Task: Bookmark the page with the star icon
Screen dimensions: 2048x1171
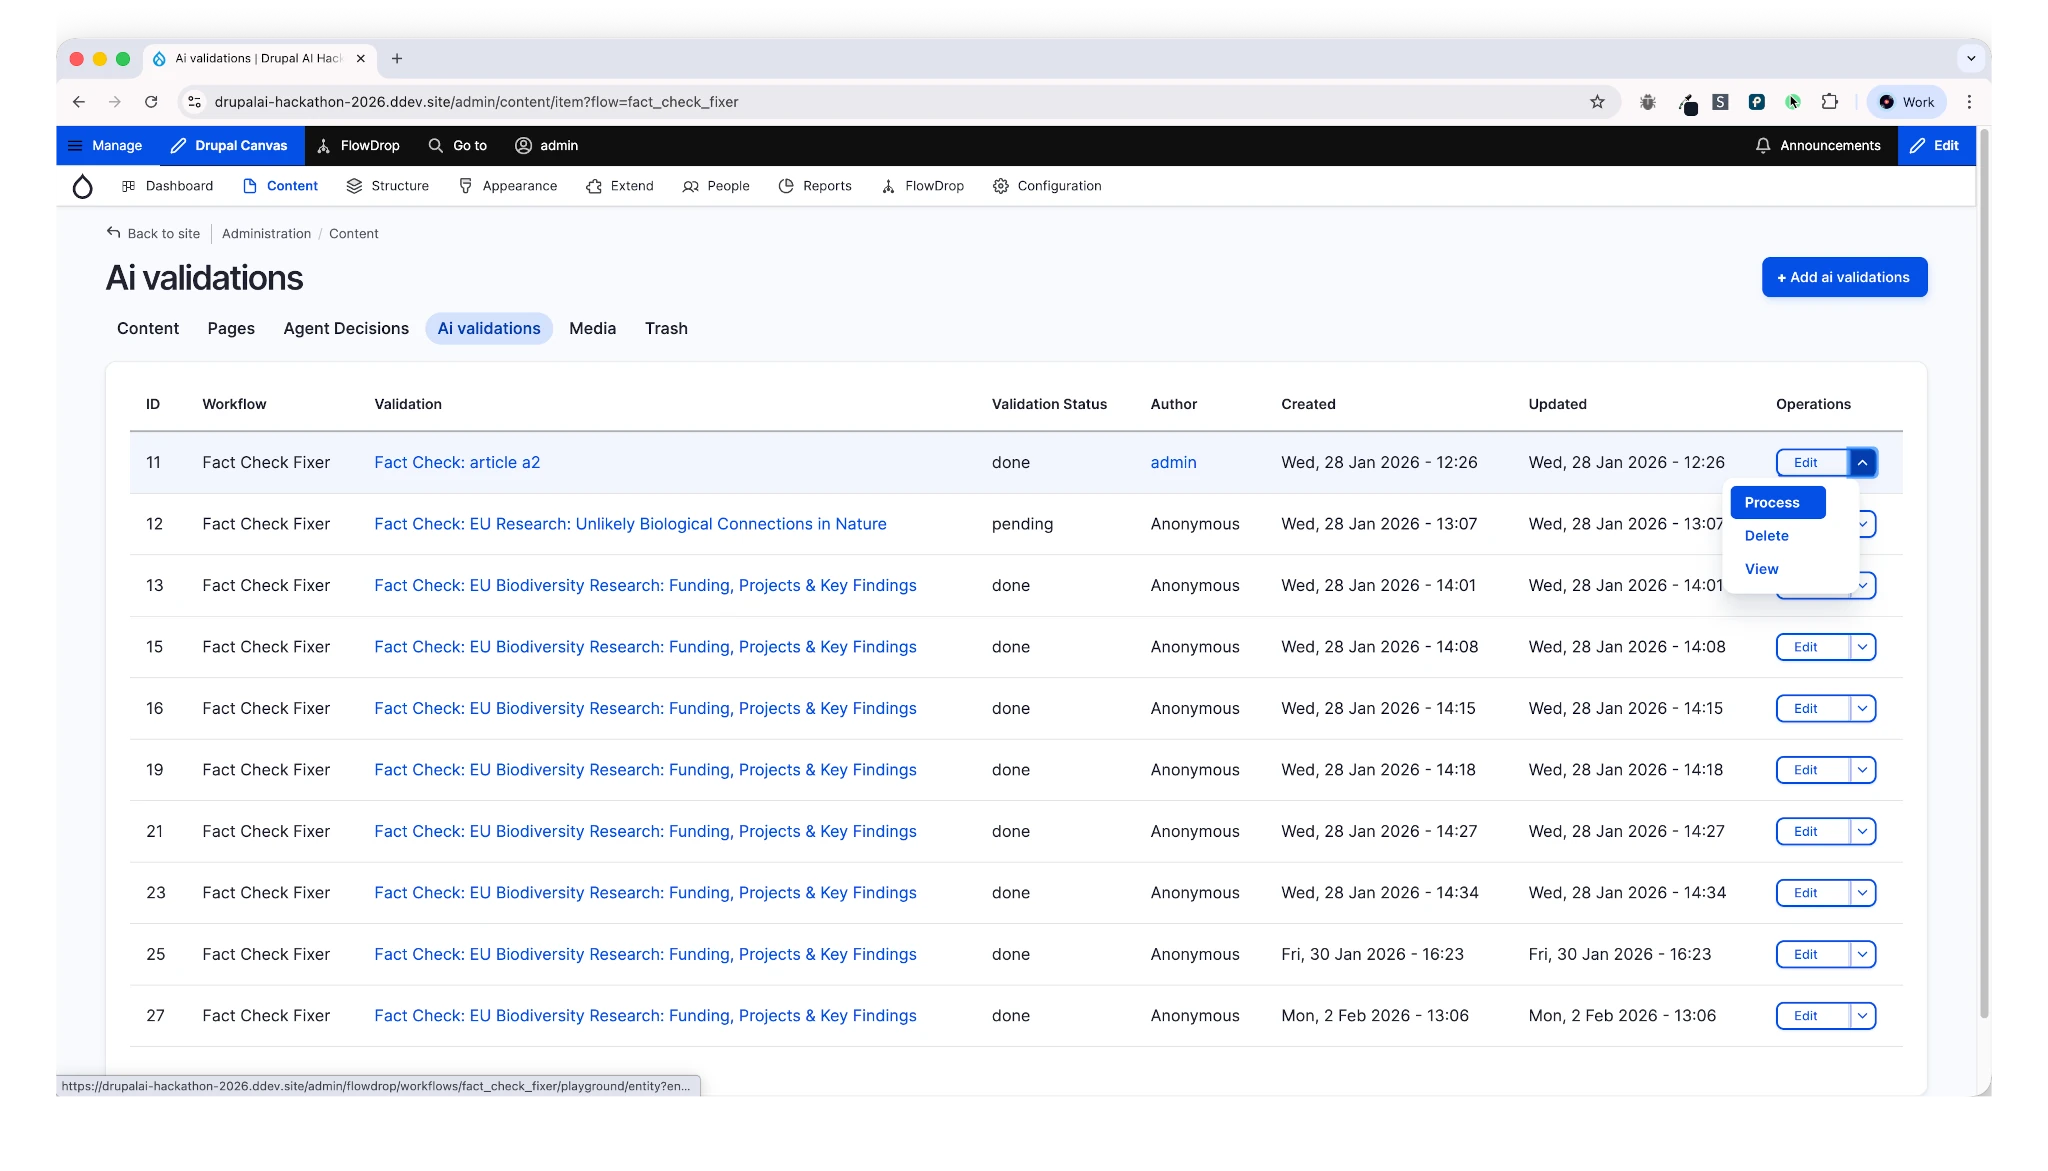Action: [x=1596, y=101]
